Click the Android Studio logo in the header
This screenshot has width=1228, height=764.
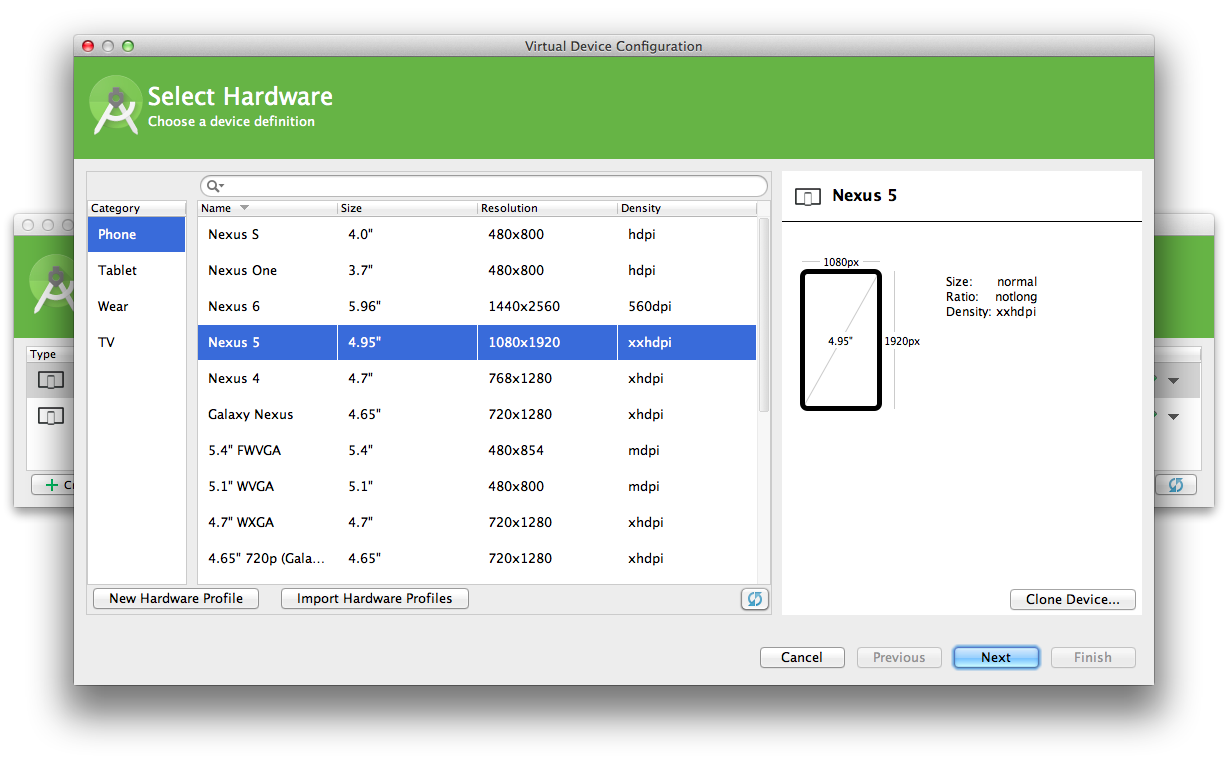tap(115, 105)
